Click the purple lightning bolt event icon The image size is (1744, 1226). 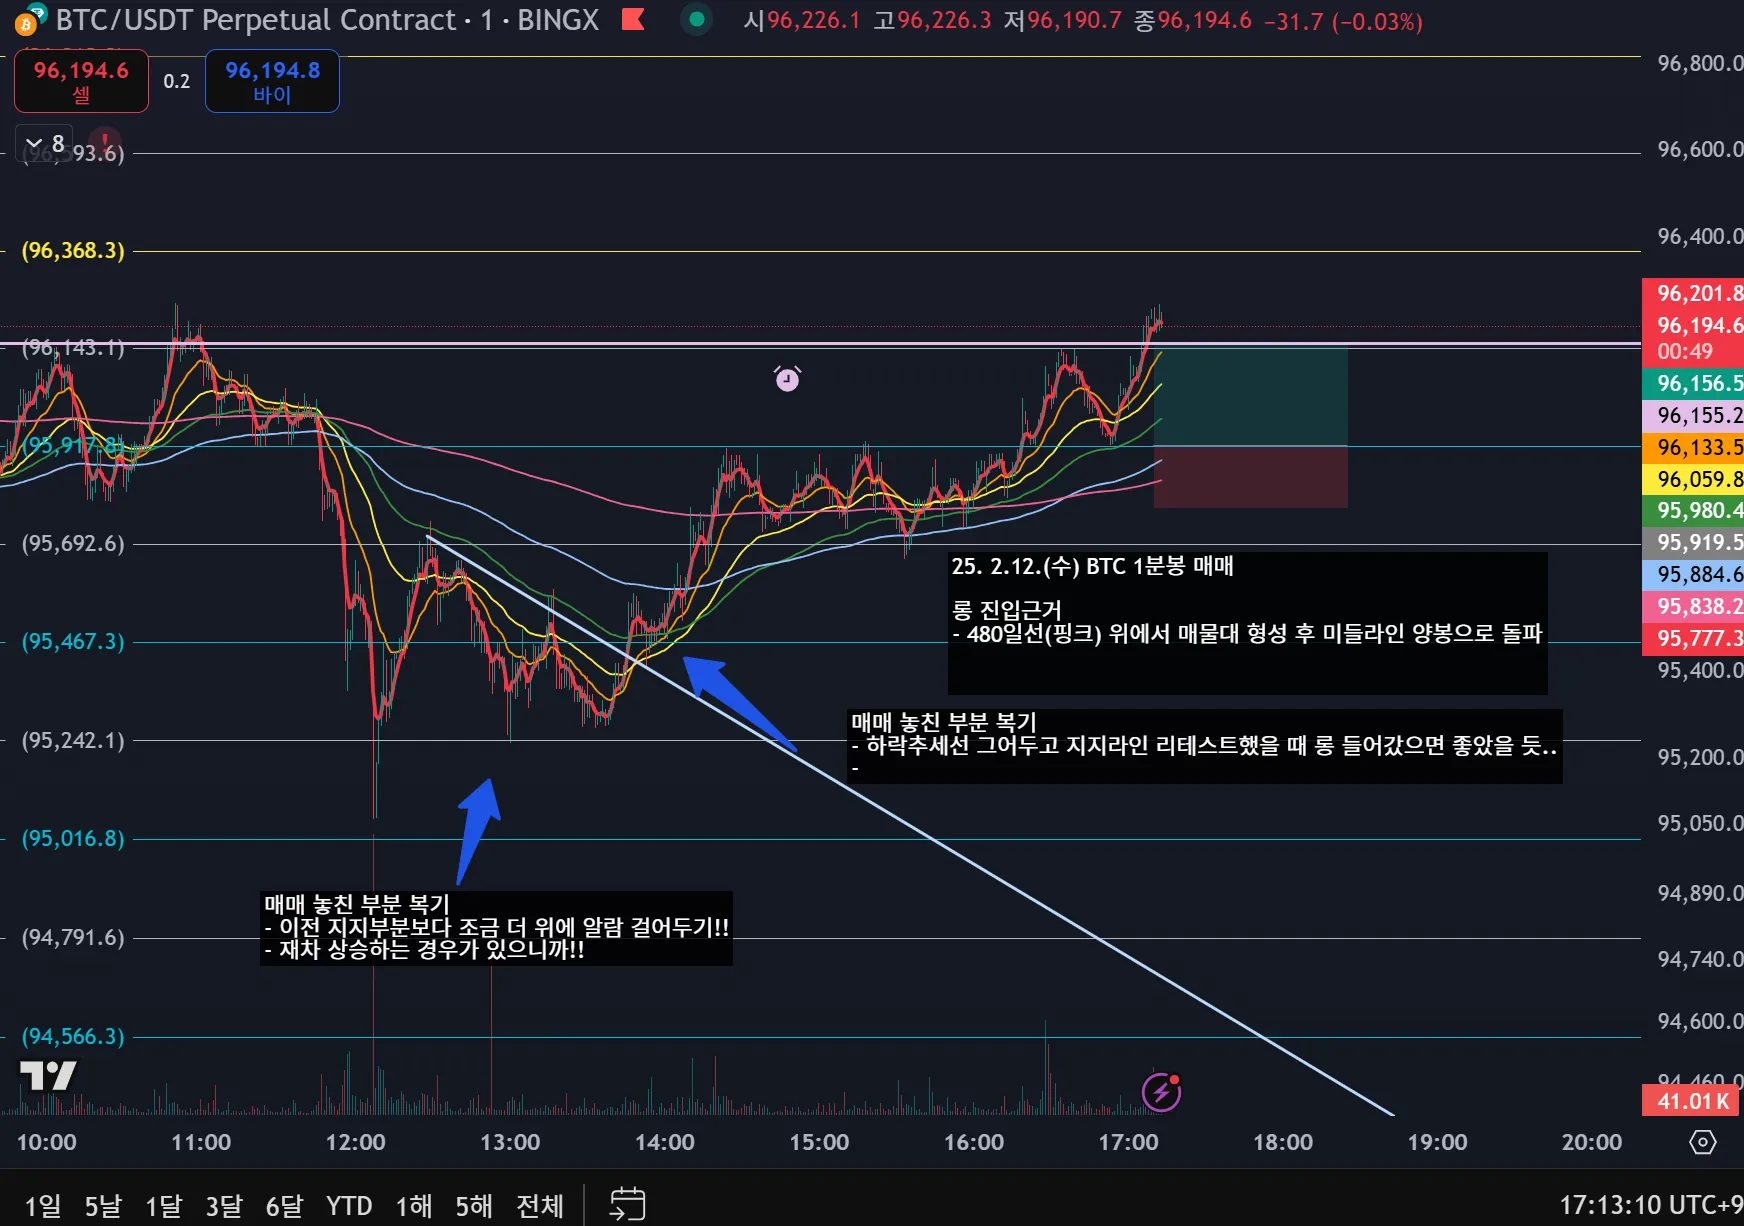click(x=1162, y=1092)
